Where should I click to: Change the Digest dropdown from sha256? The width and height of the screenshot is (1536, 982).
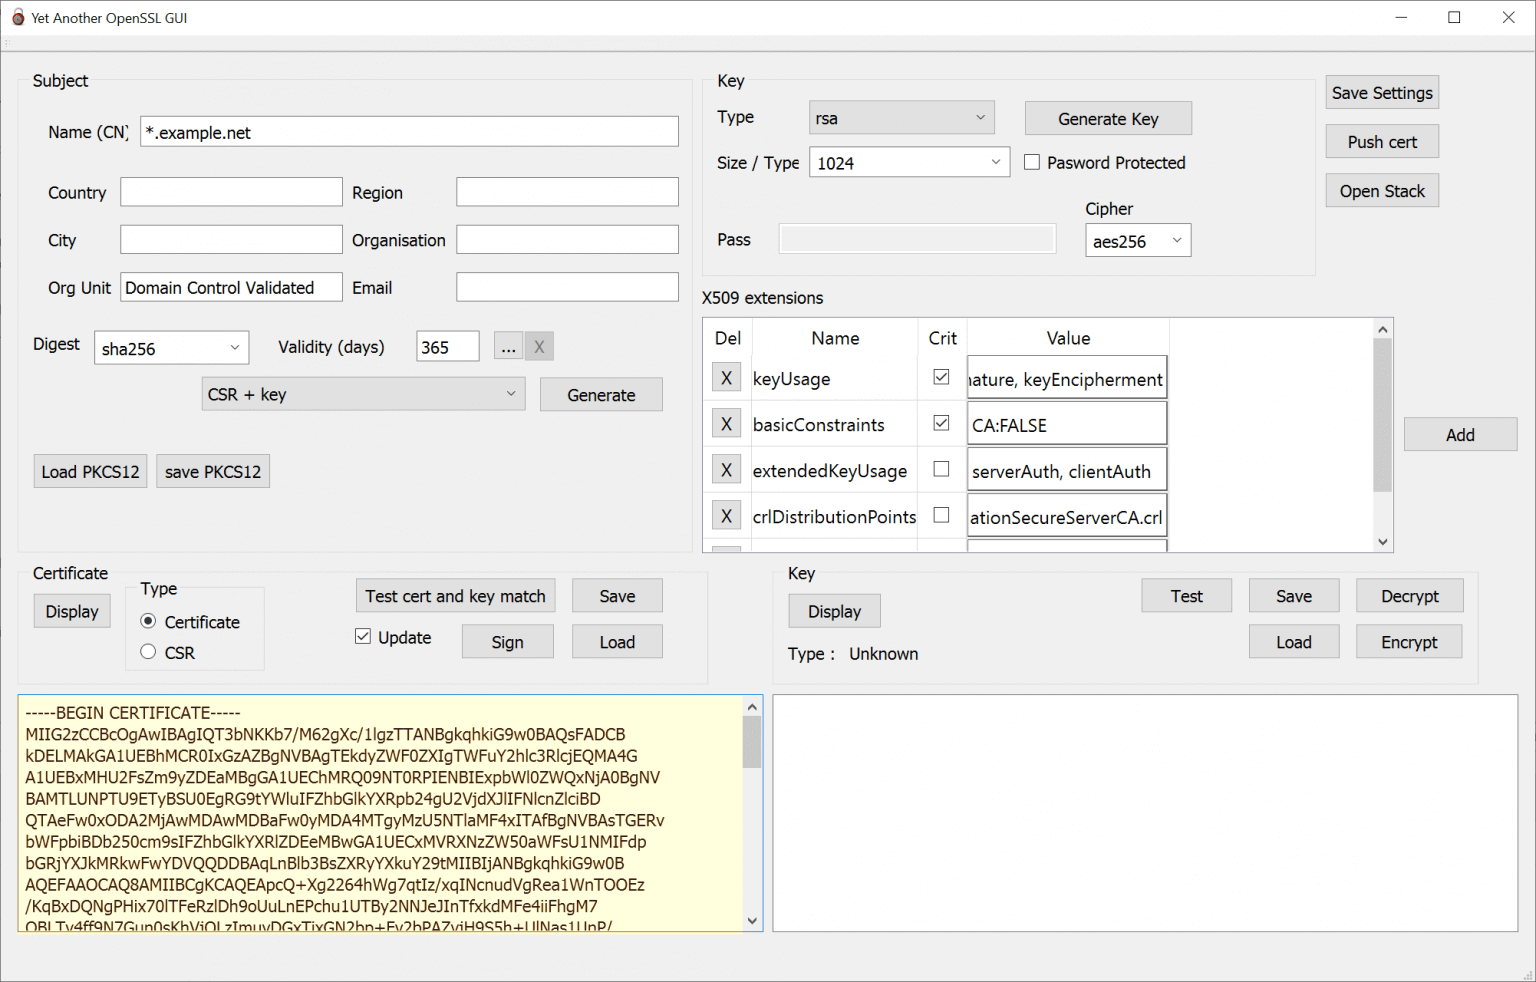point(170,347)
